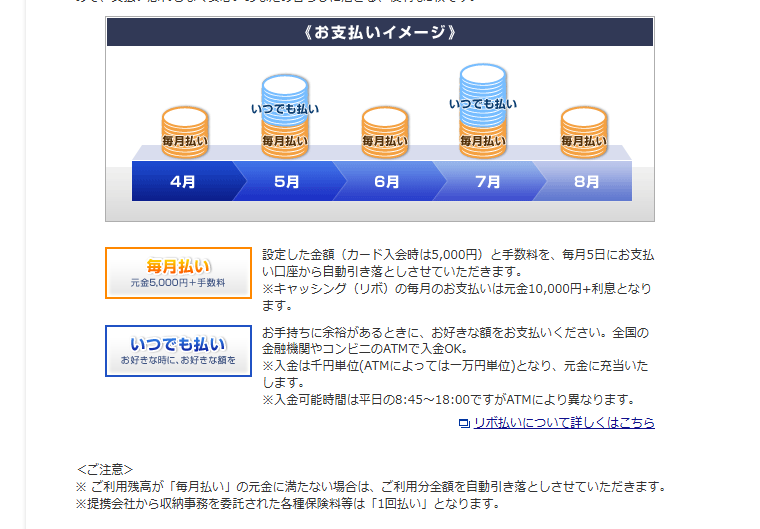Click the blue いつでも払い badge
The image size is (760, 529).
click(x=178, y=351)
